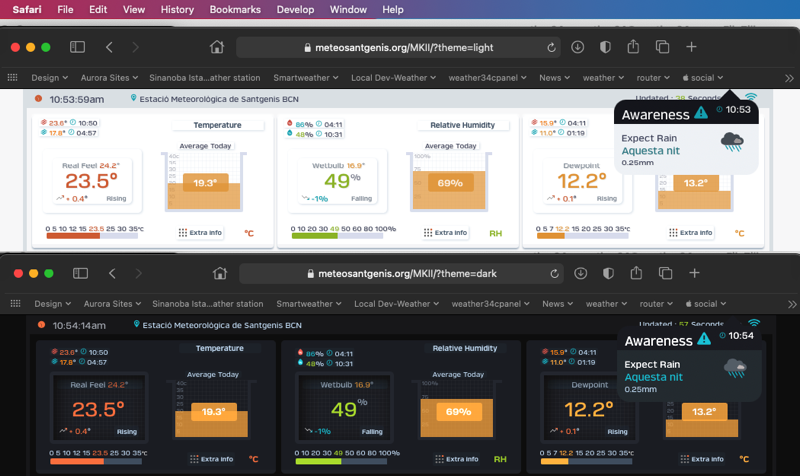Open the History menu
Viewport: 800px width, 476px height.
click(177, 9)
